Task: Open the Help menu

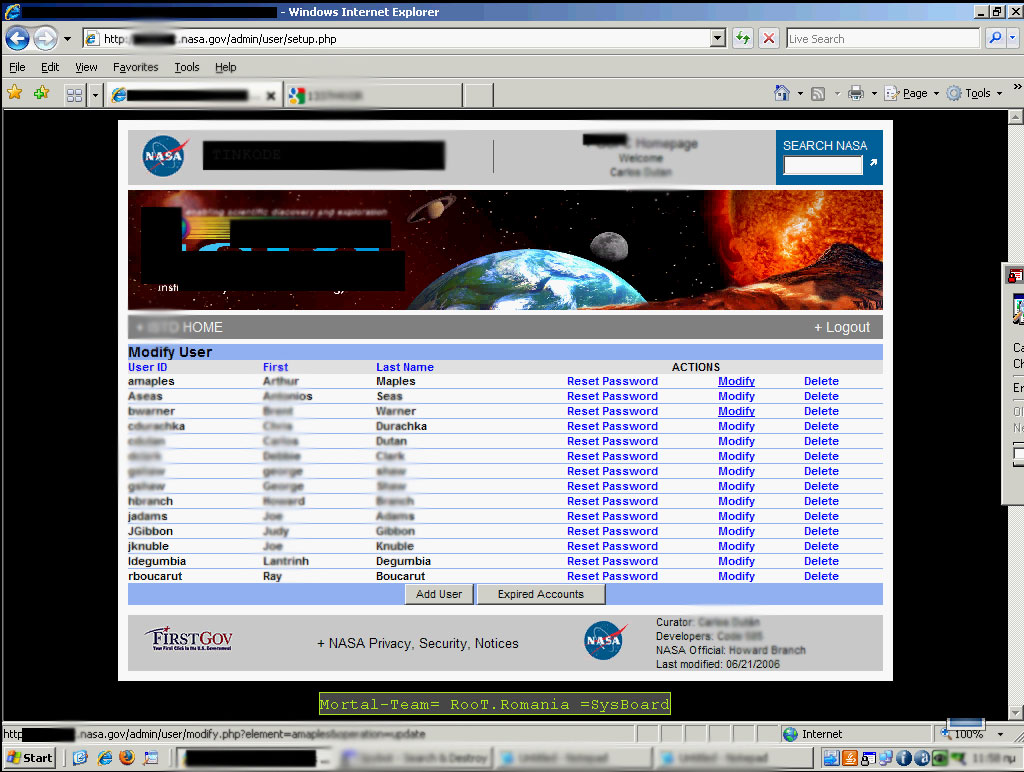Action: click(225, 67)
